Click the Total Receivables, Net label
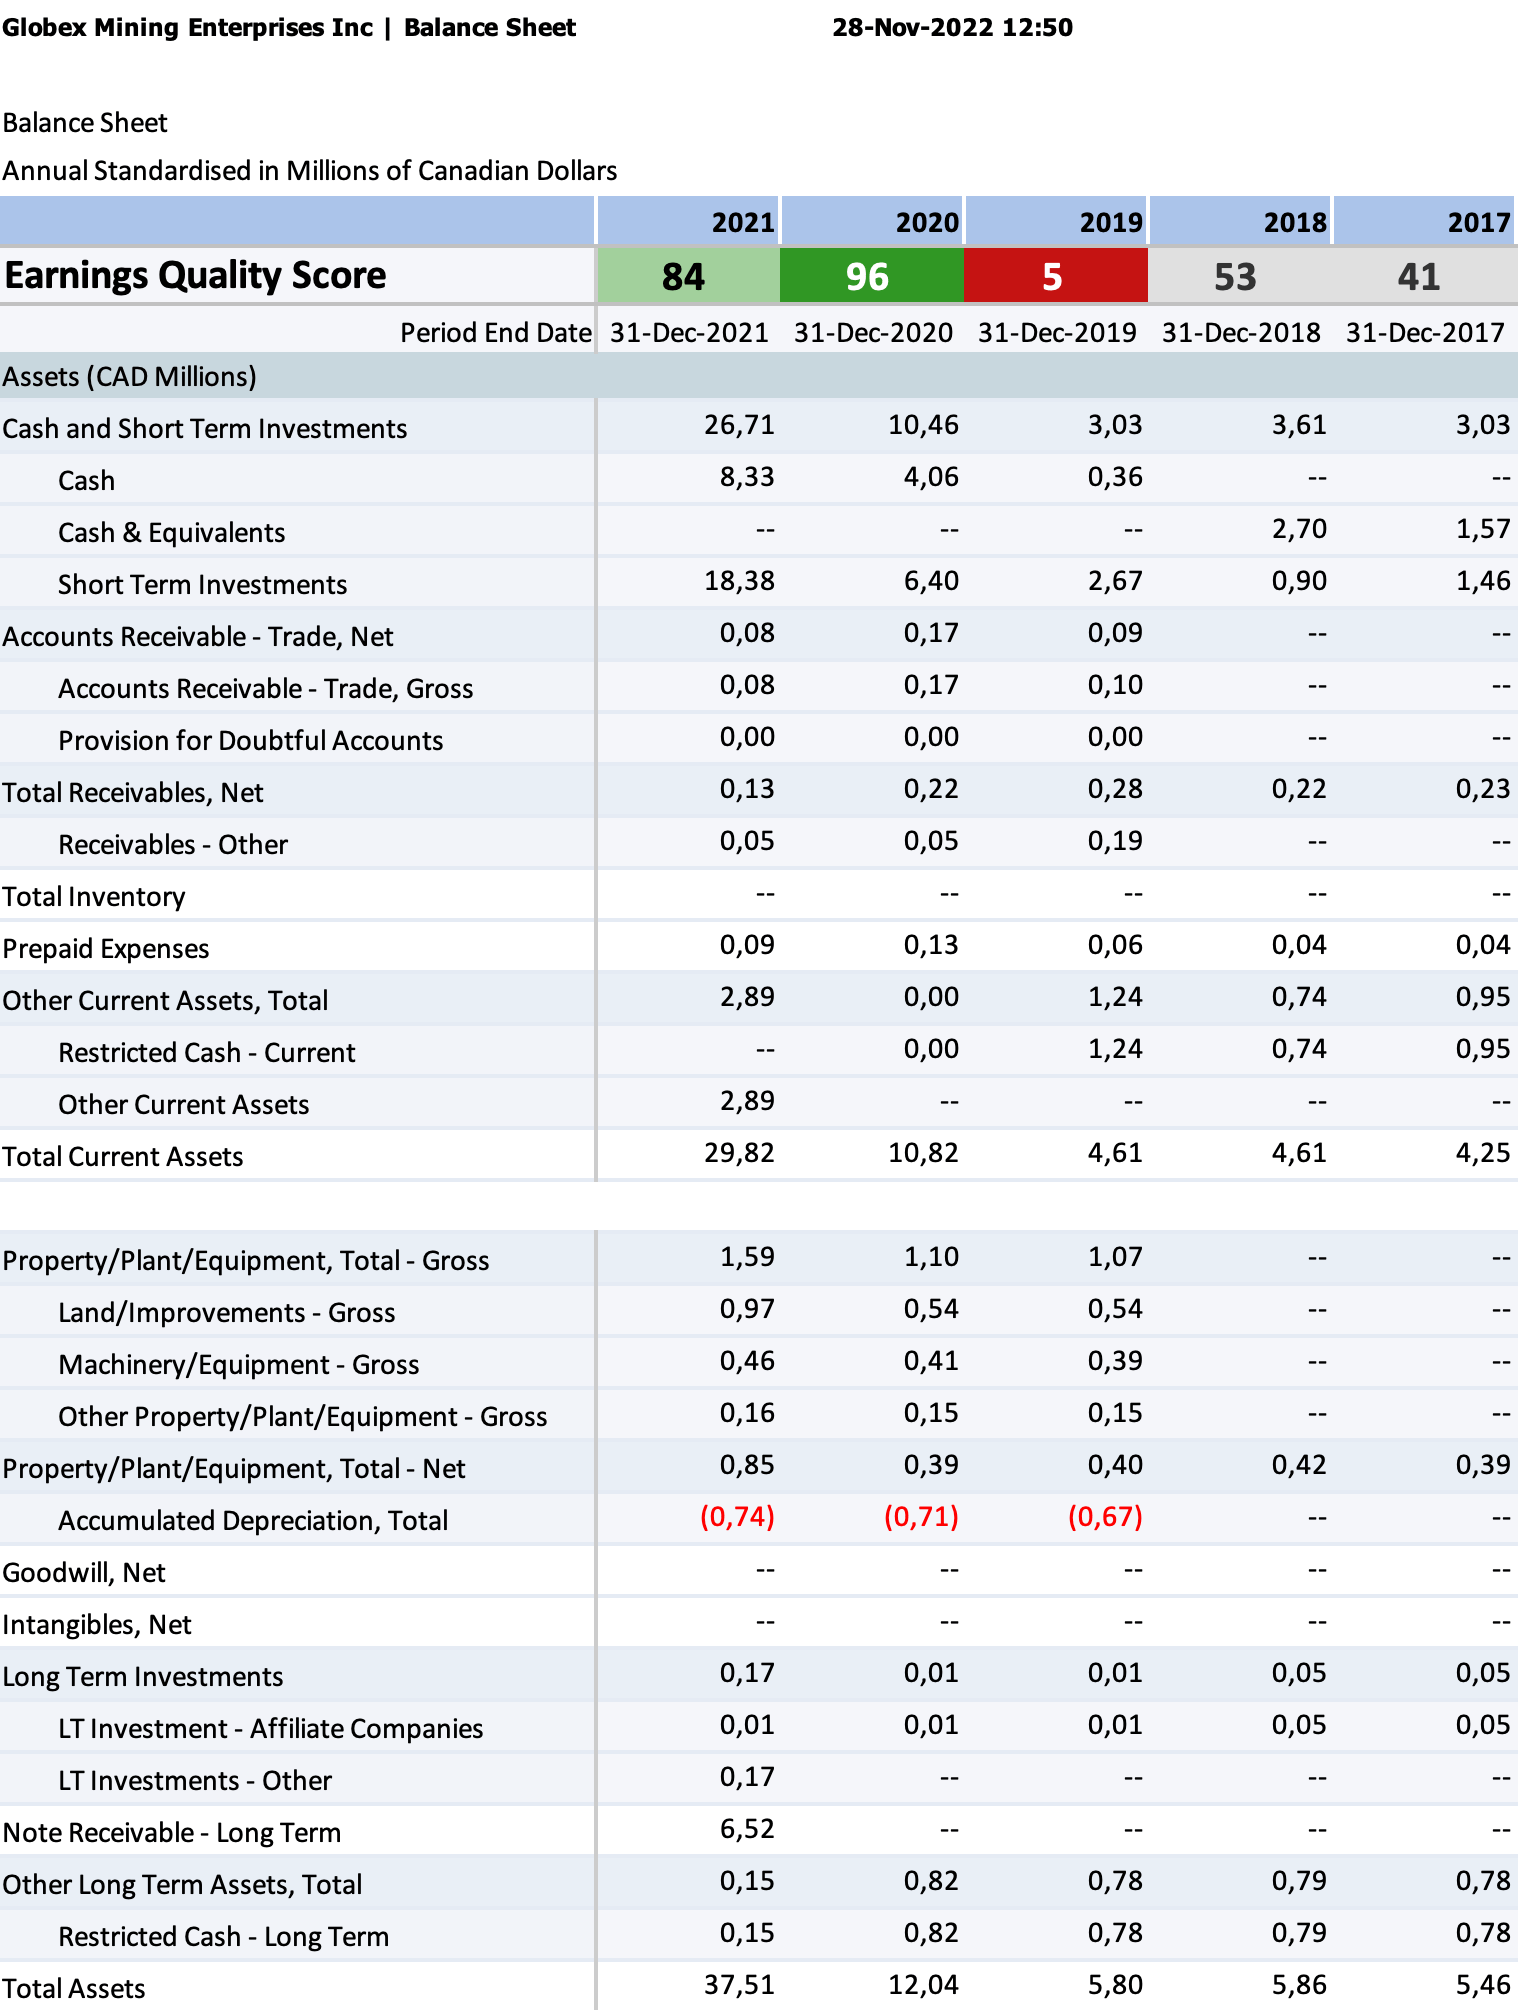Screen dimensions: 1520x2010 pyautogui.click(x=133, y=793)
